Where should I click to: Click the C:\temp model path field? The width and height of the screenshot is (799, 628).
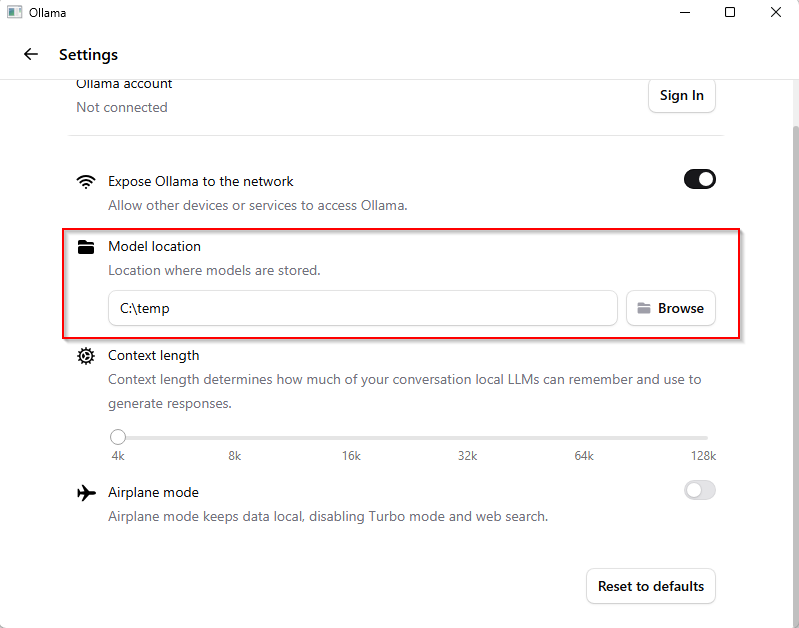[x=362, y=309]
